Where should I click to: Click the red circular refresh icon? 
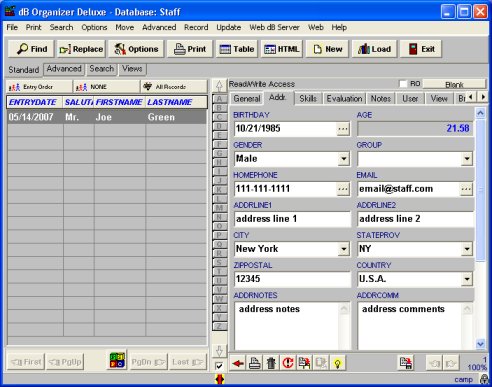[288, 363]
